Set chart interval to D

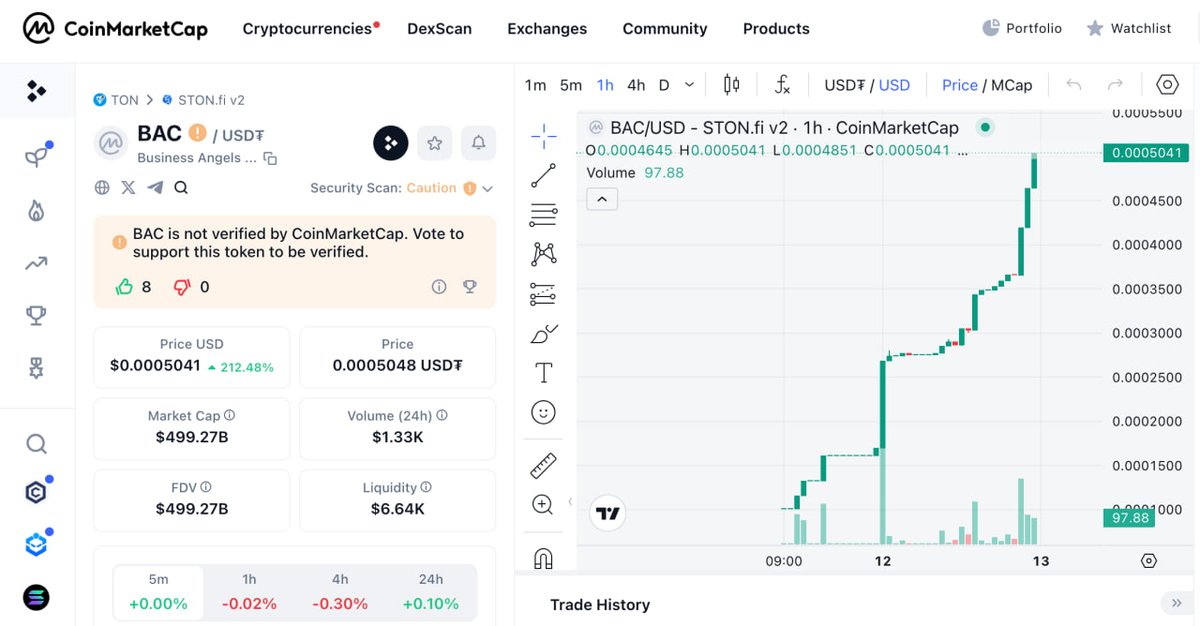664,85
